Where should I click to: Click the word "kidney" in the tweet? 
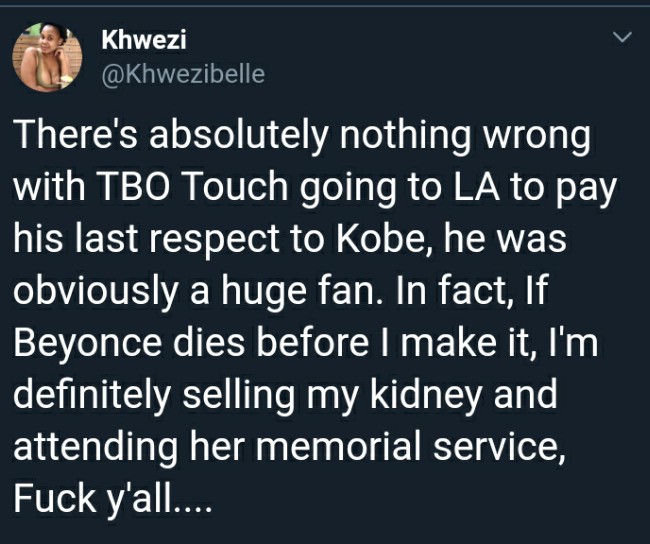point(426,395)
